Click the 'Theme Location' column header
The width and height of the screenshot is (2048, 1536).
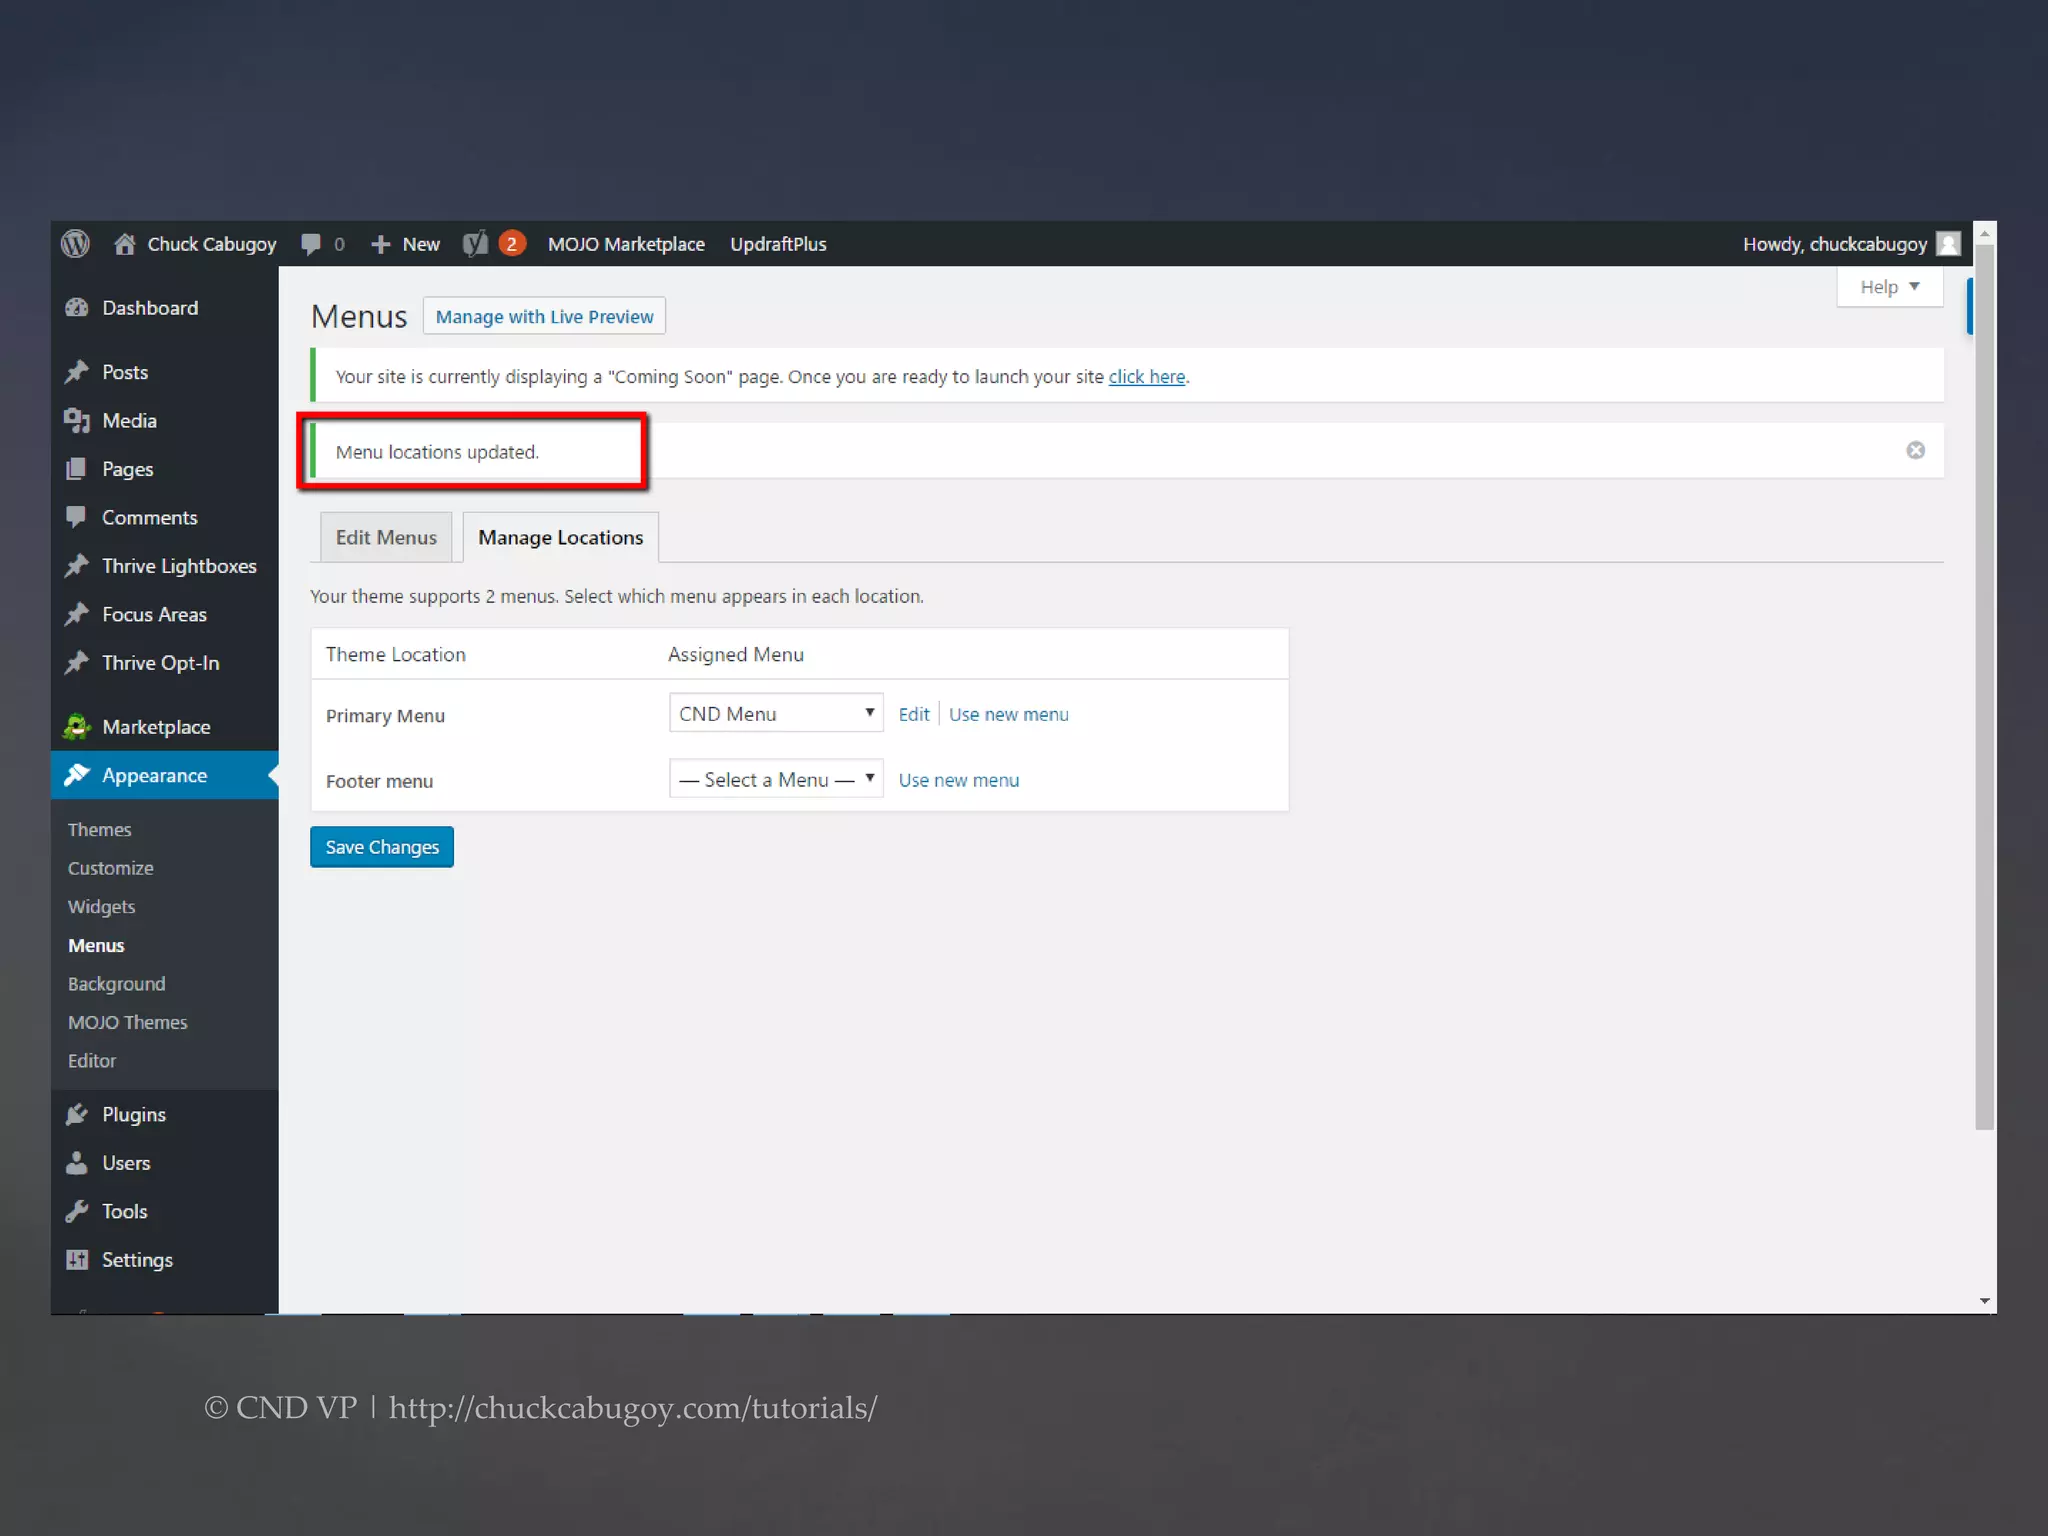click(x=396, y=654)
